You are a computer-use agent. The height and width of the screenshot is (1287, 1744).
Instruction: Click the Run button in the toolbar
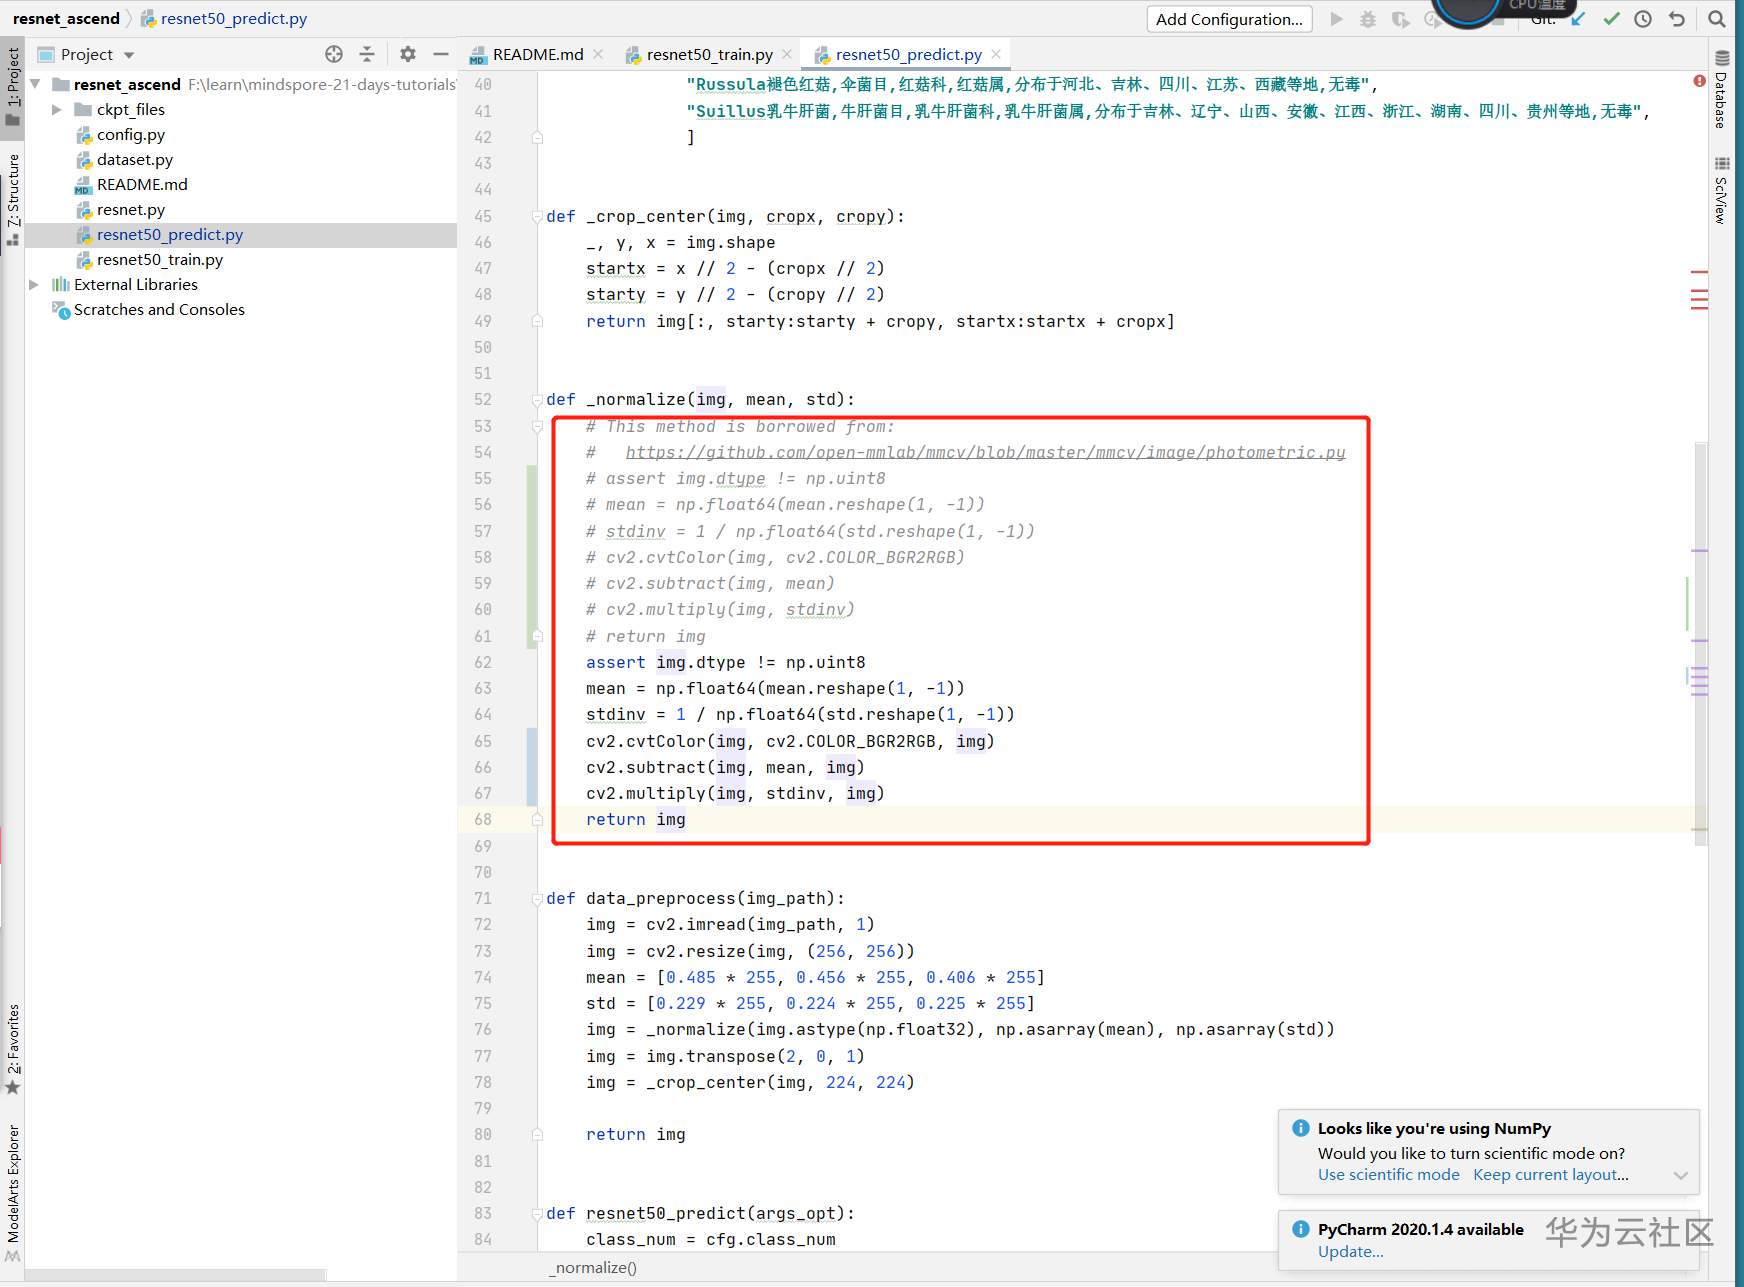coord(1336,19)
